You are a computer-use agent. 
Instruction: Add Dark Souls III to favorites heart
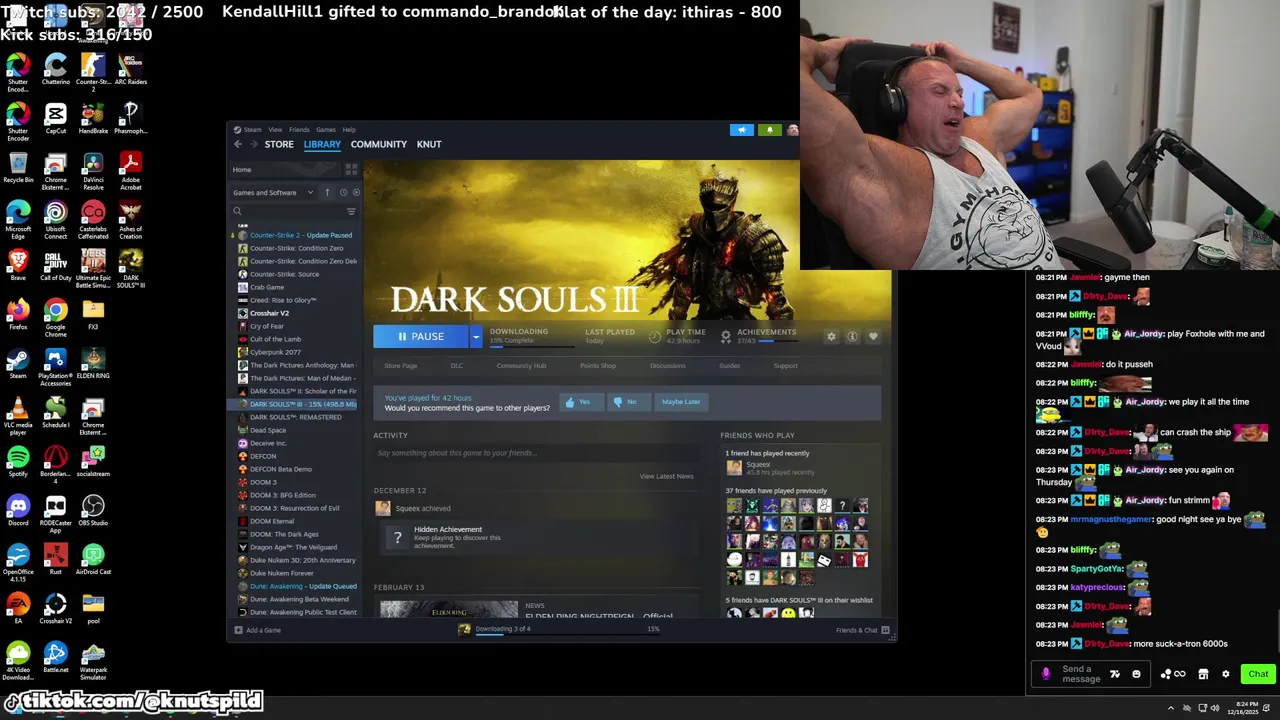pos(873,337)
